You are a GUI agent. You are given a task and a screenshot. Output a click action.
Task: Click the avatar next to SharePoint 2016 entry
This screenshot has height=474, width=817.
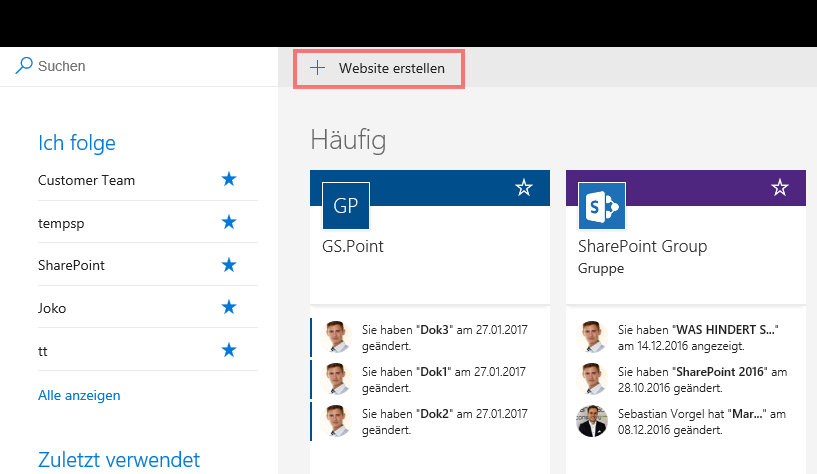592,379
